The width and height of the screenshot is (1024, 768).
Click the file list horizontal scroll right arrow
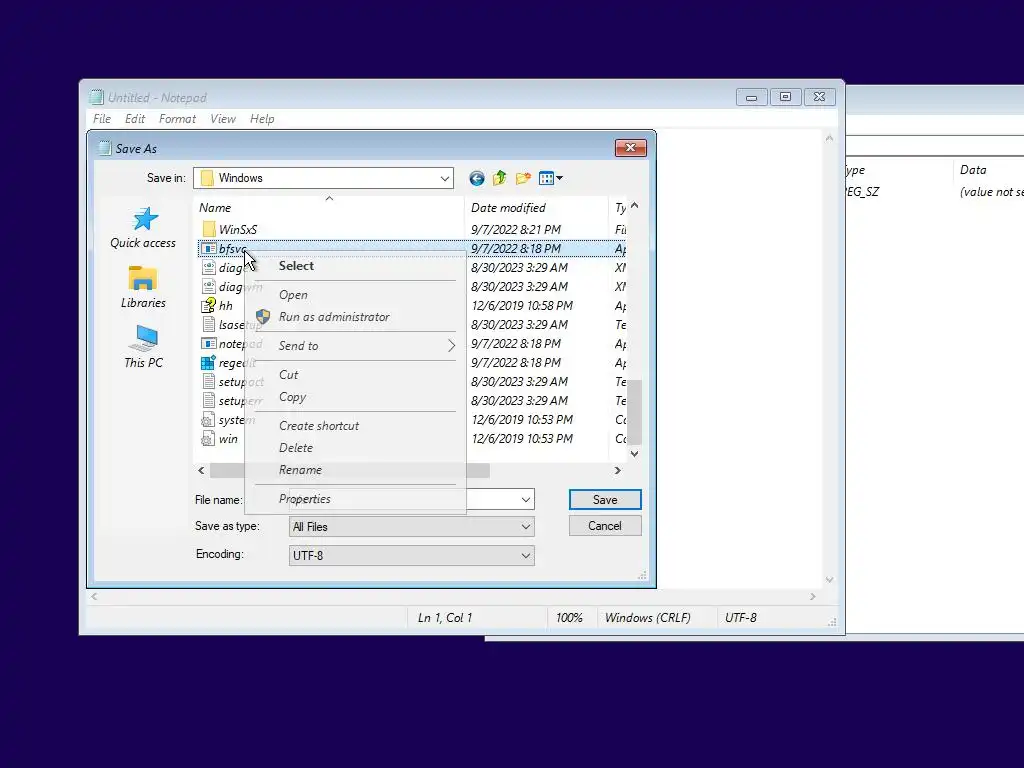pyautogui.click(x=617, y=470)
